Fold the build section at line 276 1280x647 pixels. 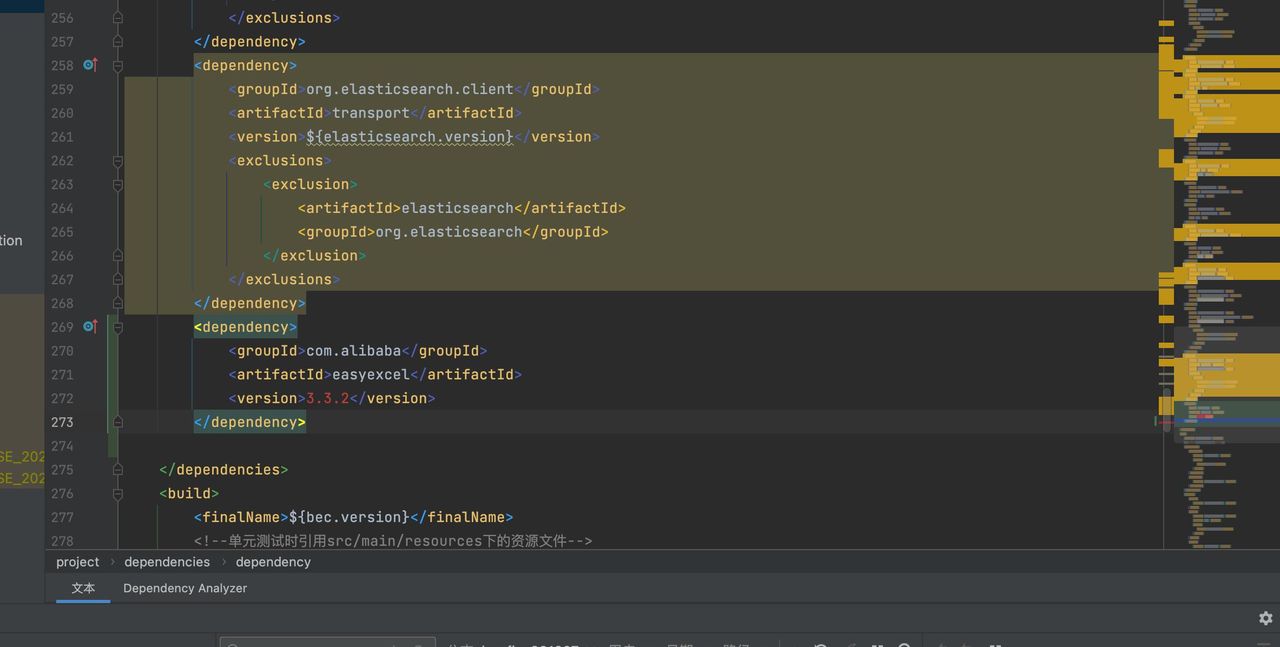117,493
